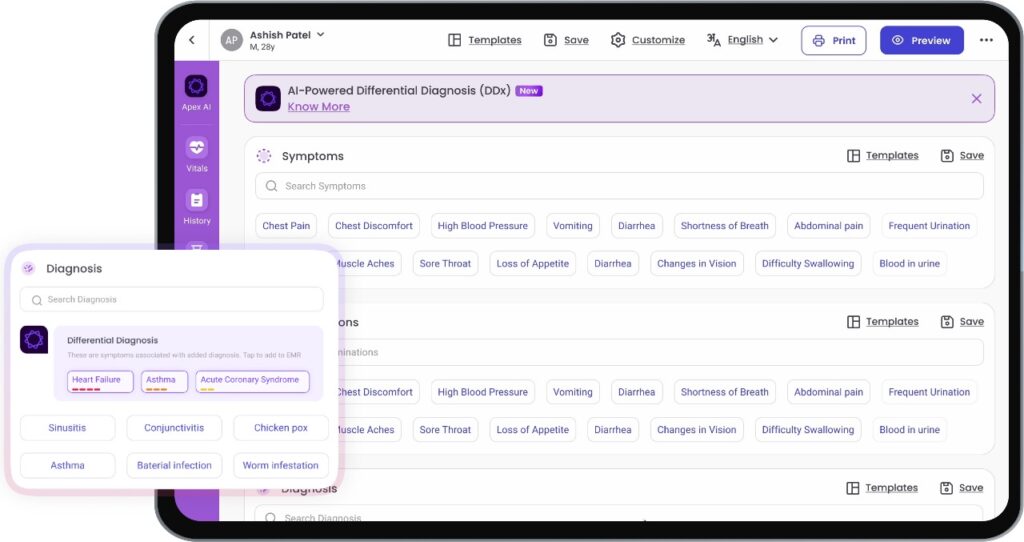Viewport: 1024px width, 542px height.
Task: Open the Vitals sidebar section
Action: pyautogui.click(x=196, y=150)
